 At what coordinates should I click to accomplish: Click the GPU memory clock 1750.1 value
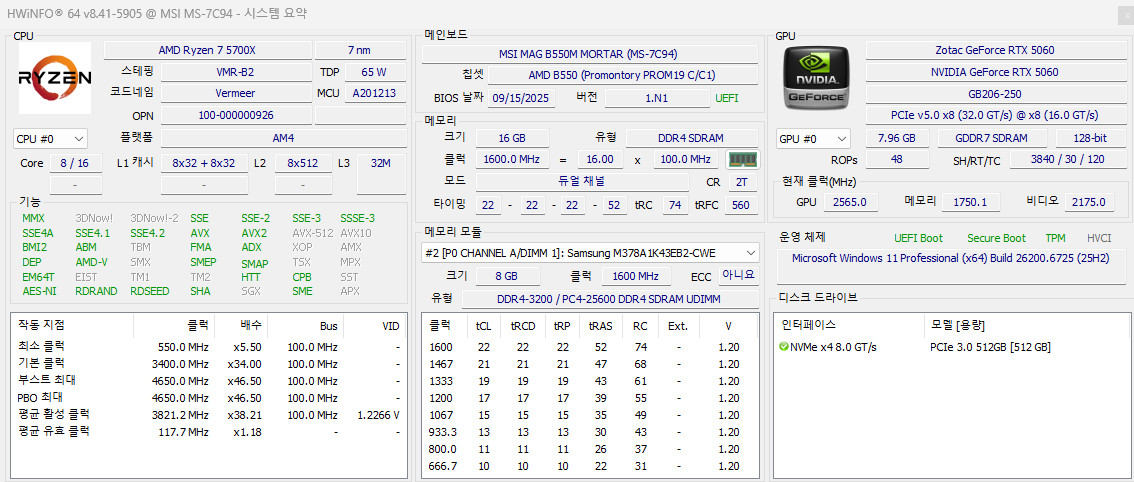click(x=970, y=202)
